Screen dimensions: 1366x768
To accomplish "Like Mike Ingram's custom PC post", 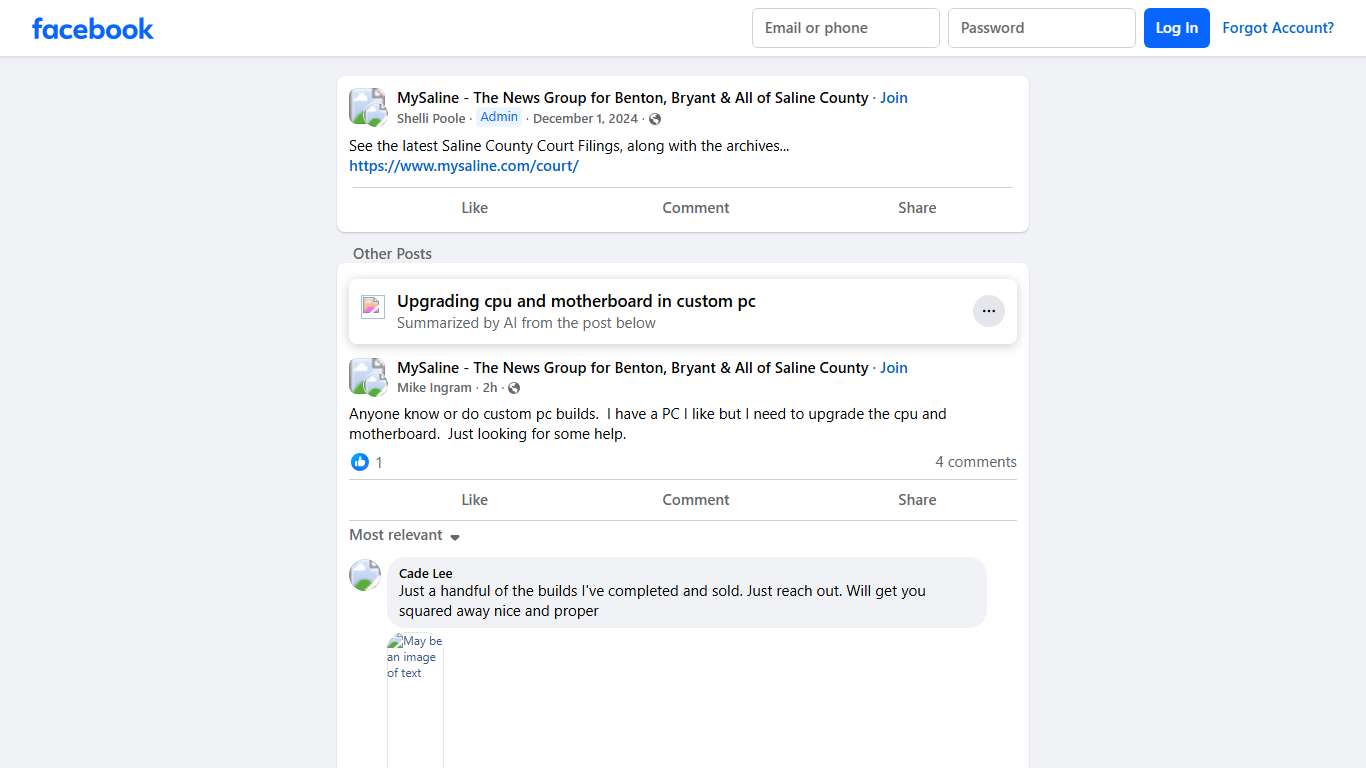I will pos(474,499).
